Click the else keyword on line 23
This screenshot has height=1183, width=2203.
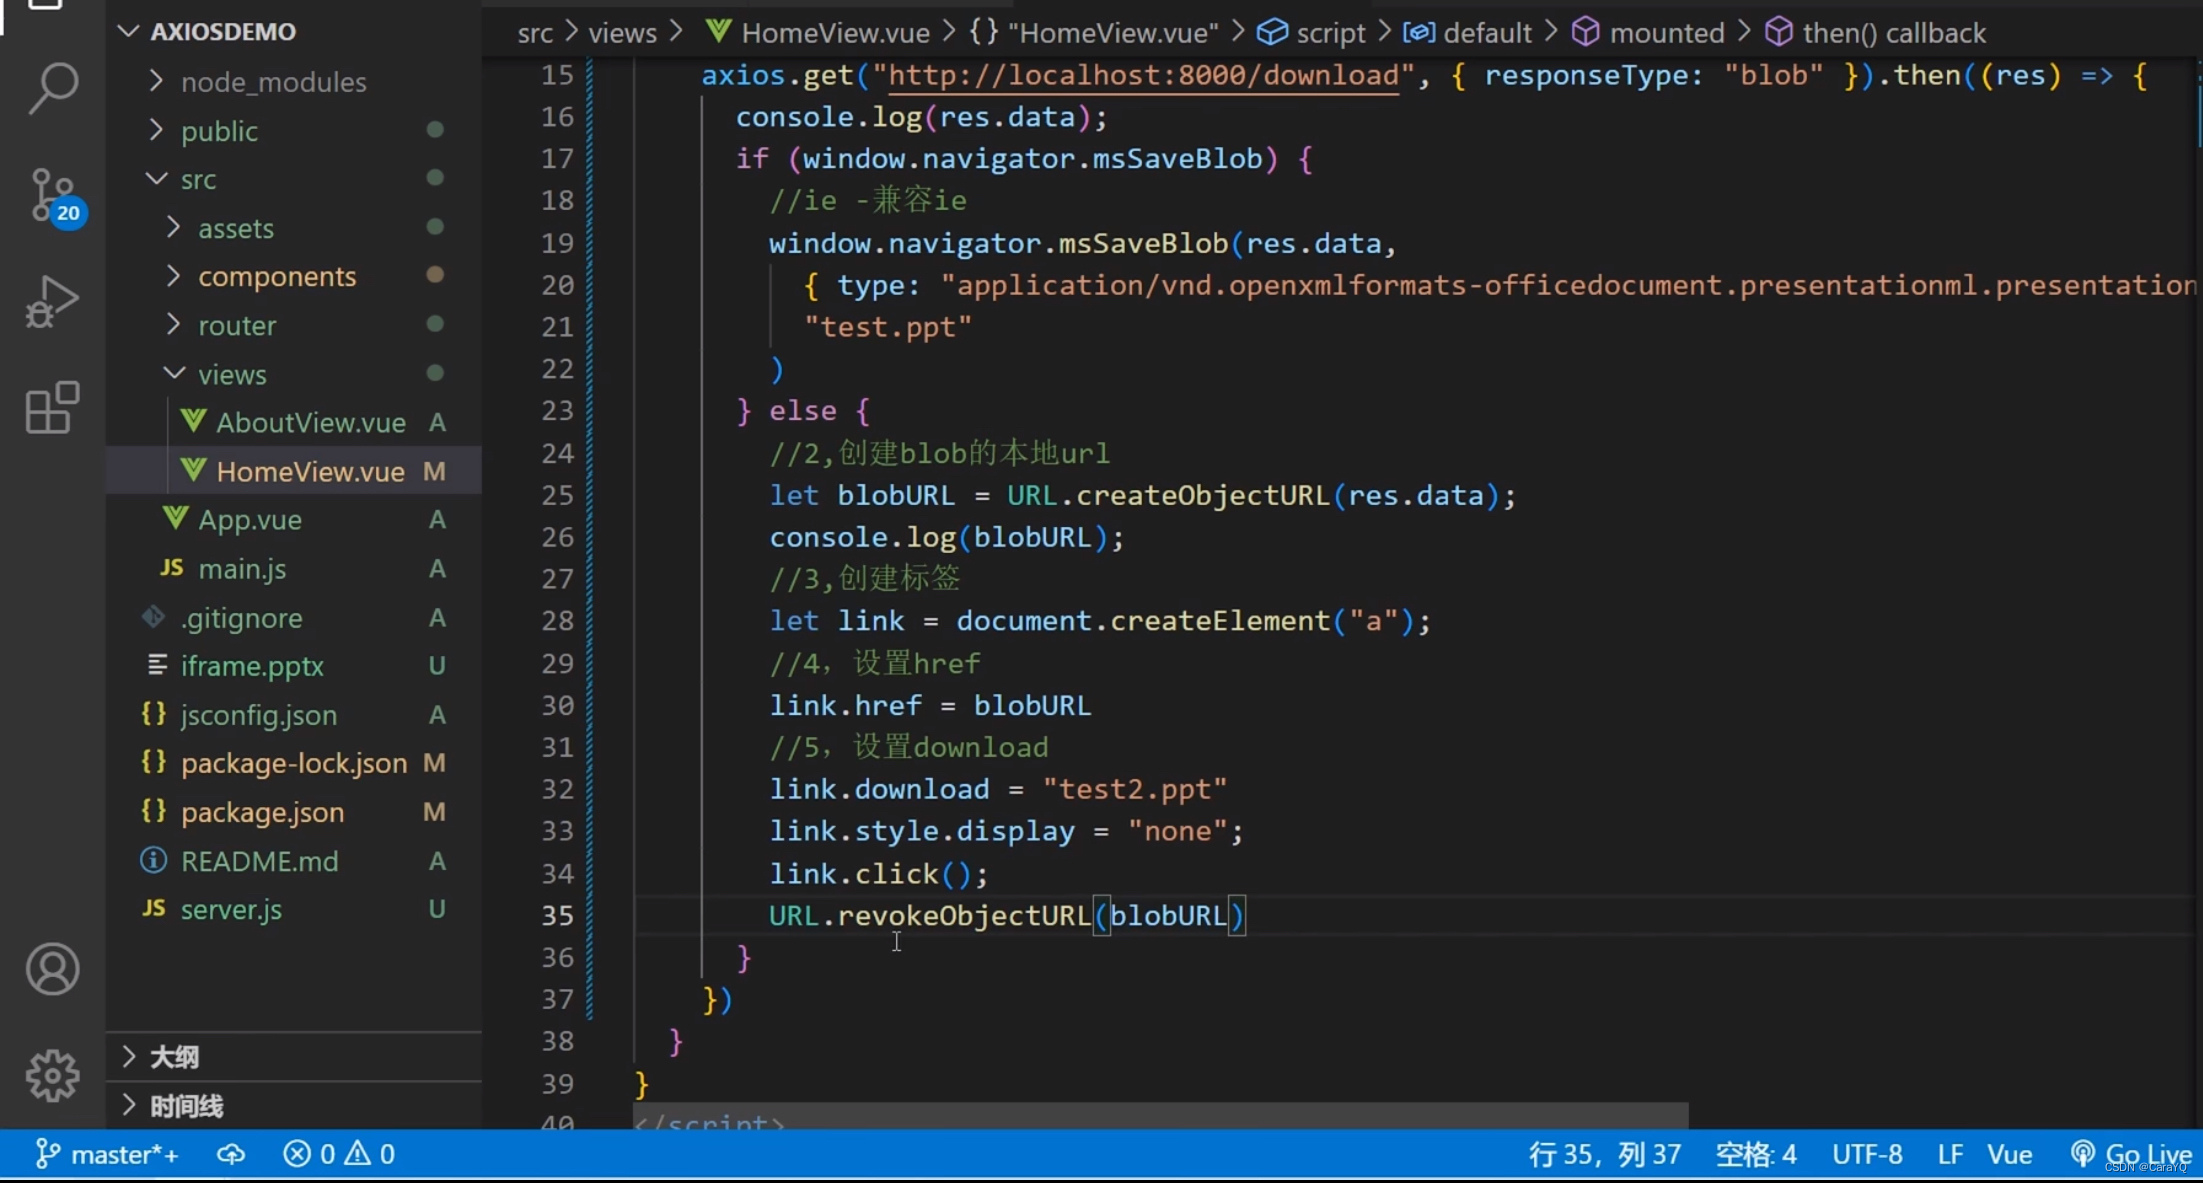[x=802, y=411]
